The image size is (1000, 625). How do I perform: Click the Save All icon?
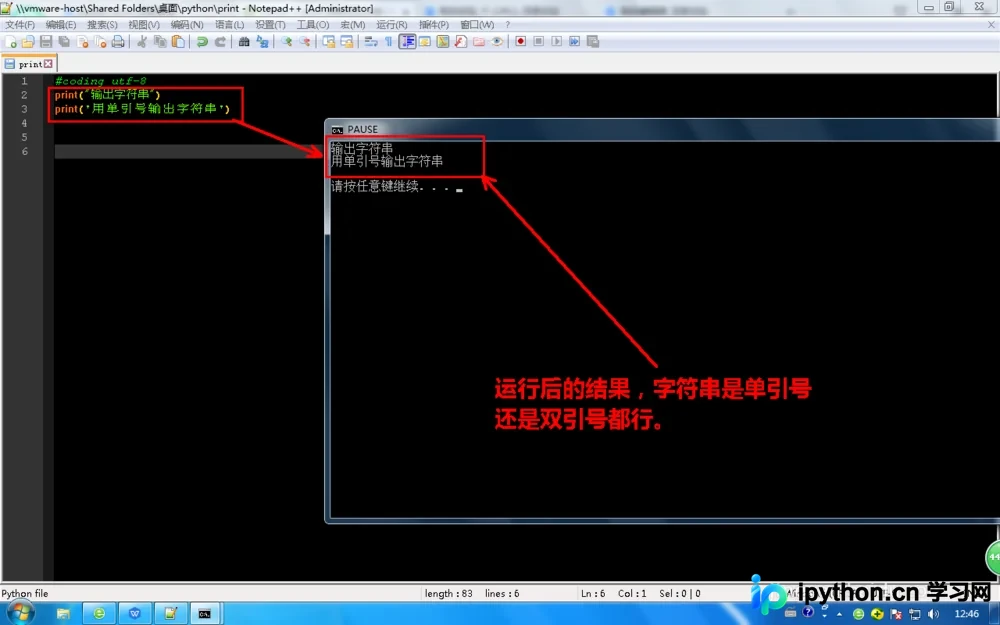(64, 41)
